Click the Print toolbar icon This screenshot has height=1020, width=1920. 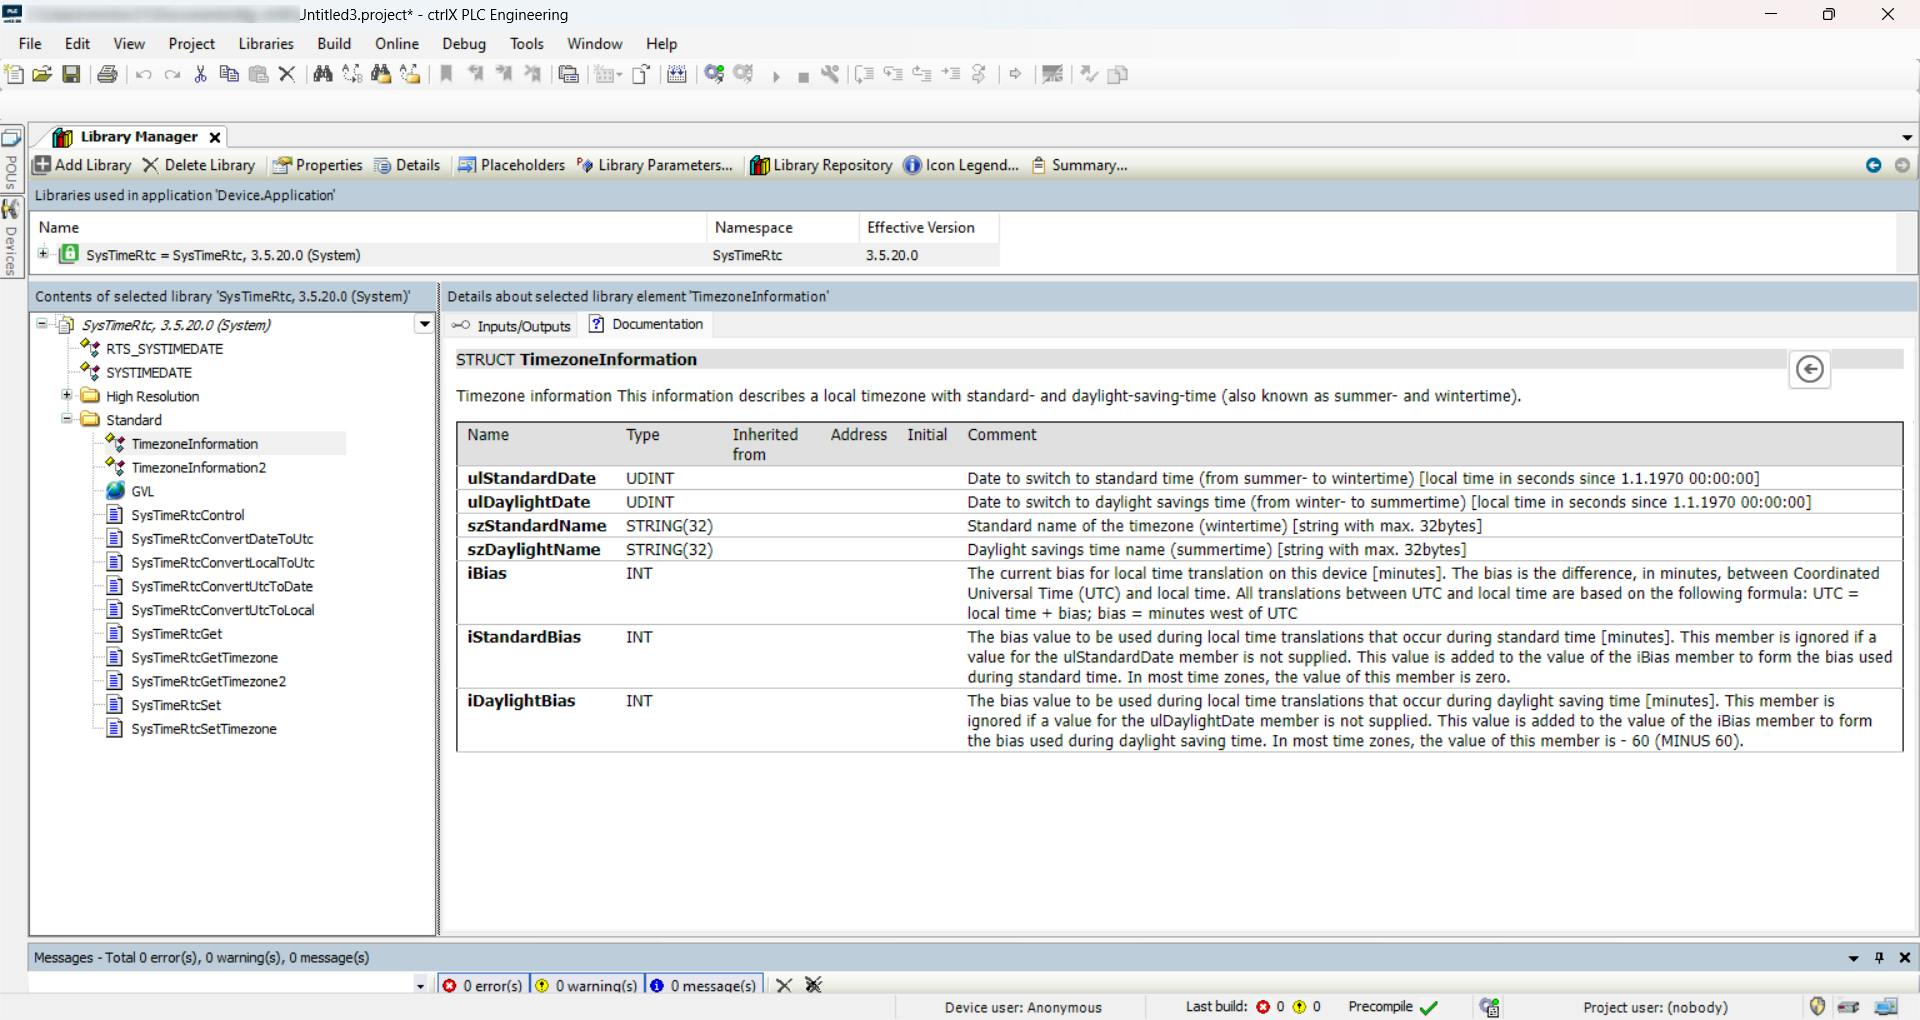[x=107, y=74]
